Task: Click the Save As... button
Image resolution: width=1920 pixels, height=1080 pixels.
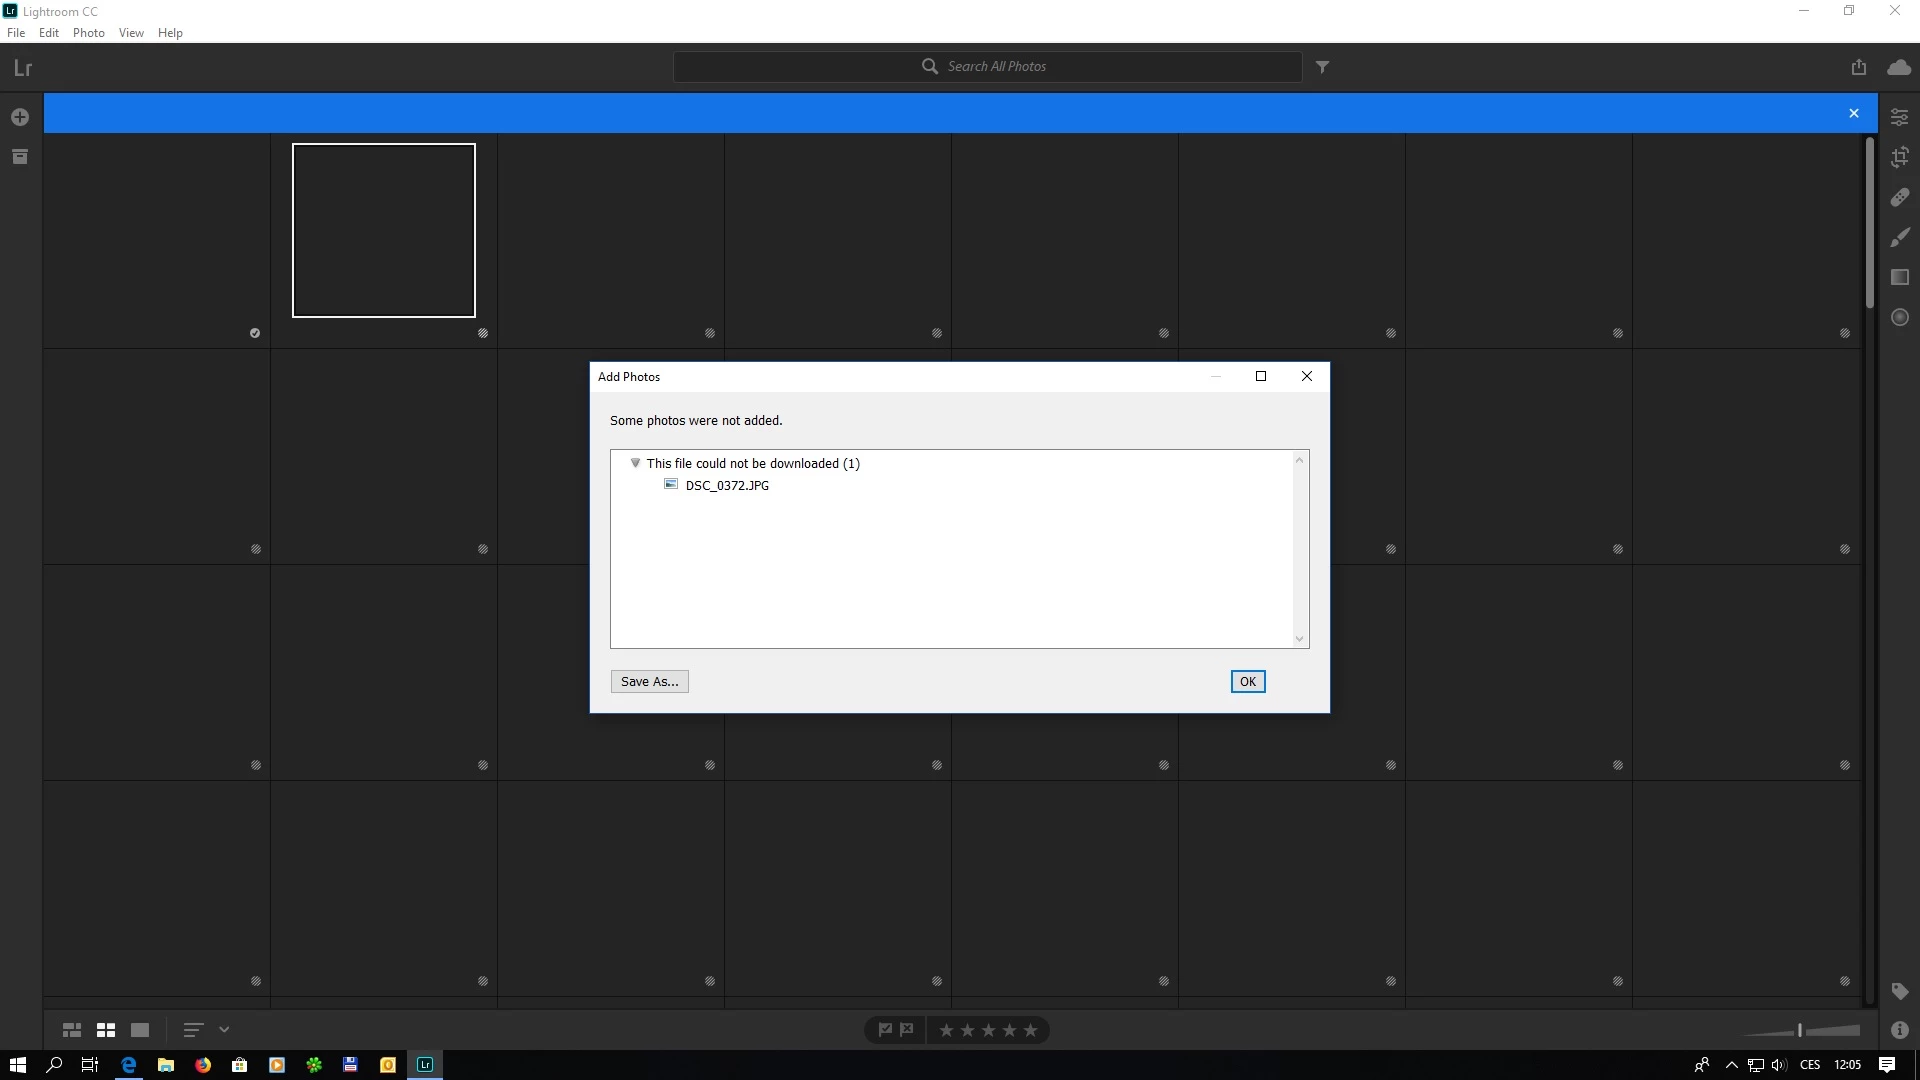Action: tap(649, 681)
